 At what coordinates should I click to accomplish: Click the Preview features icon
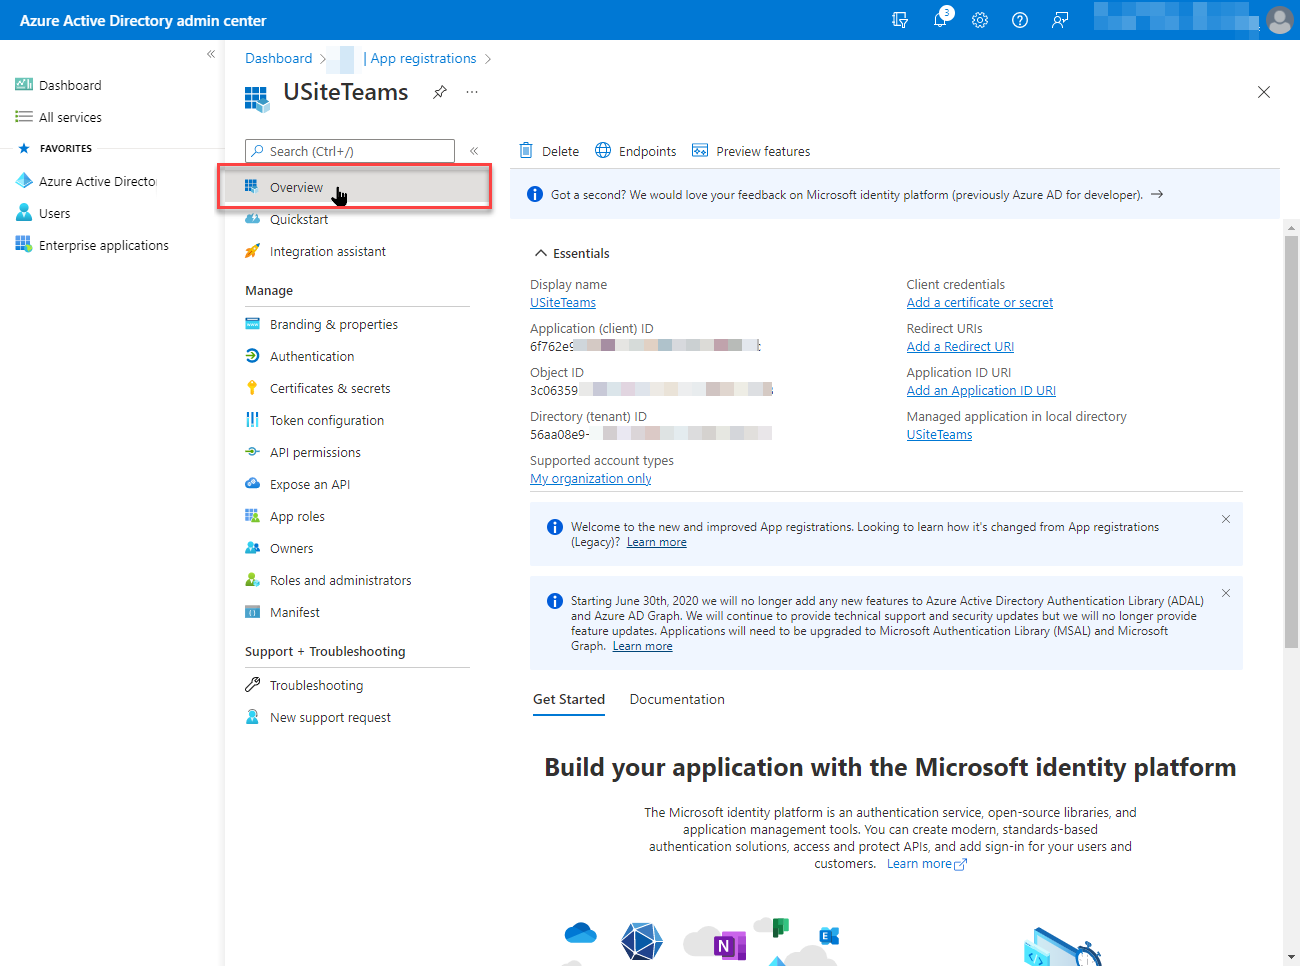click(700, 151)
